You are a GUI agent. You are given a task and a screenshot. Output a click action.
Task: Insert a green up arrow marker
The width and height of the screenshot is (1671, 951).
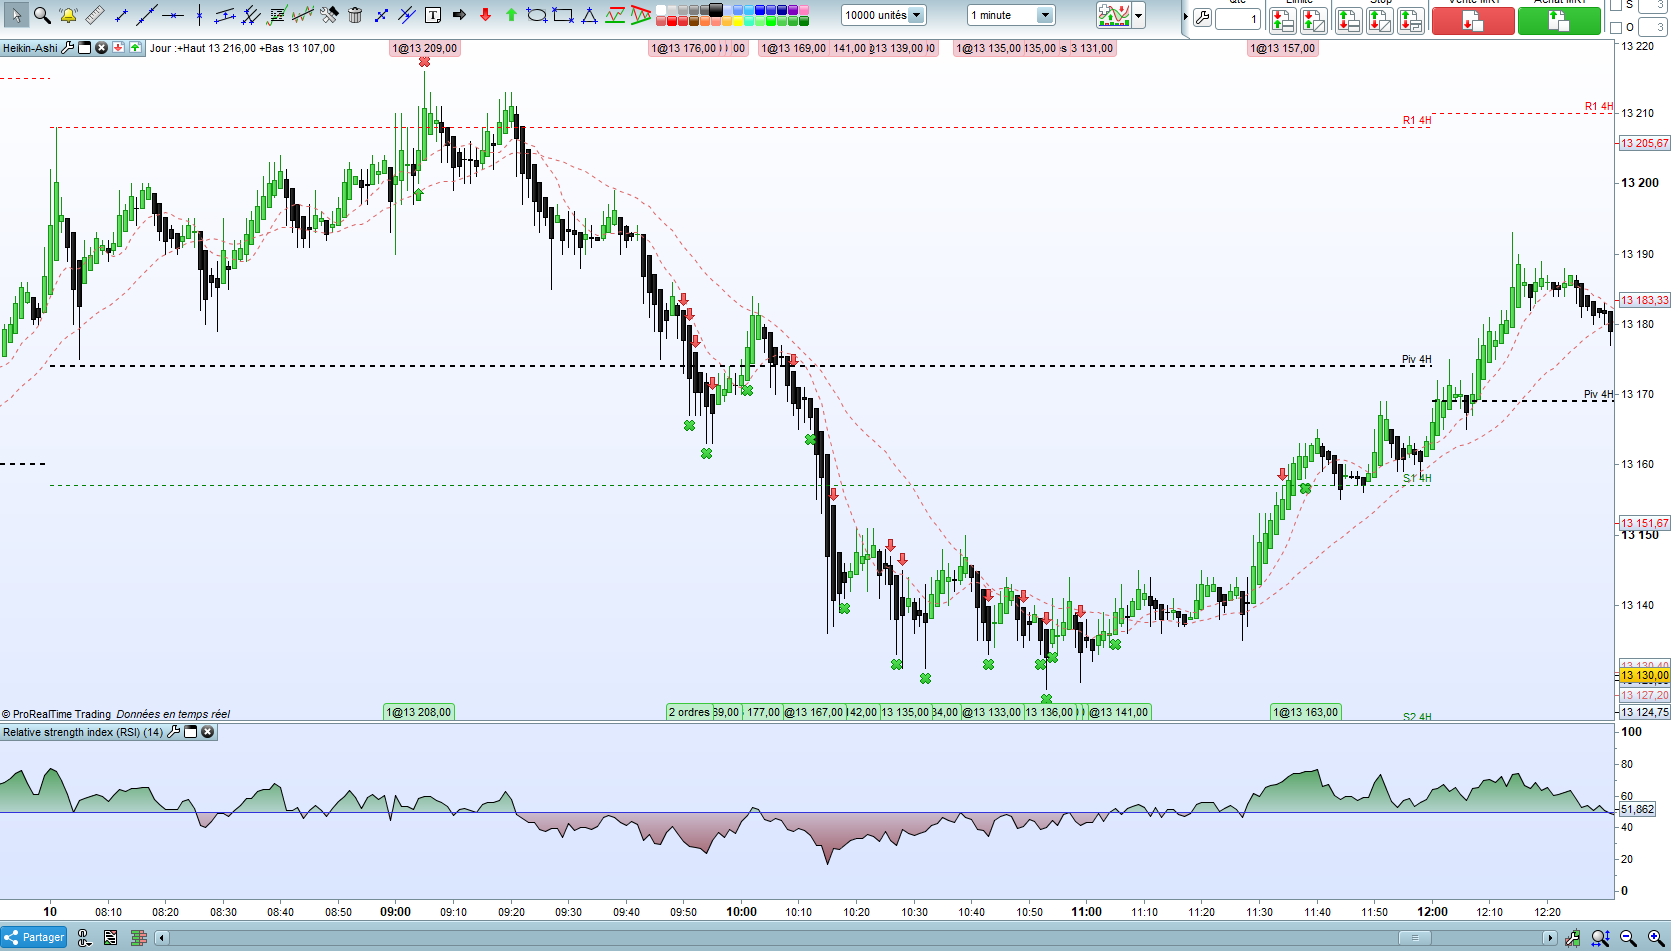[x=511, y=15]
